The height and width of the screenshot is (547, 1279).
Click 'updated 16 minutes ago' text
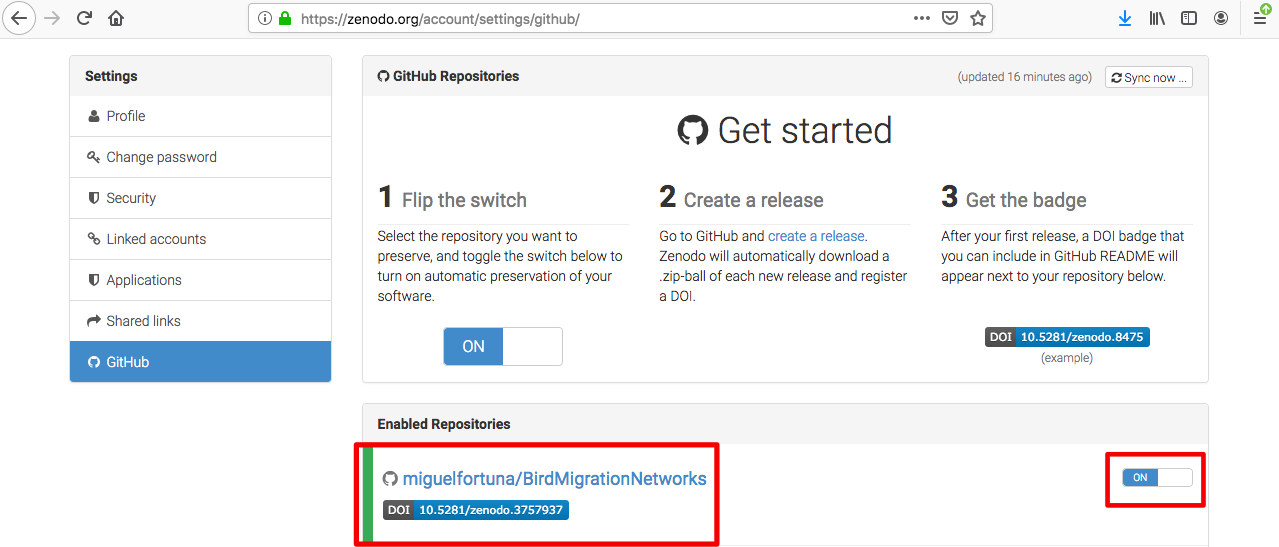(x=1025, y=77)
